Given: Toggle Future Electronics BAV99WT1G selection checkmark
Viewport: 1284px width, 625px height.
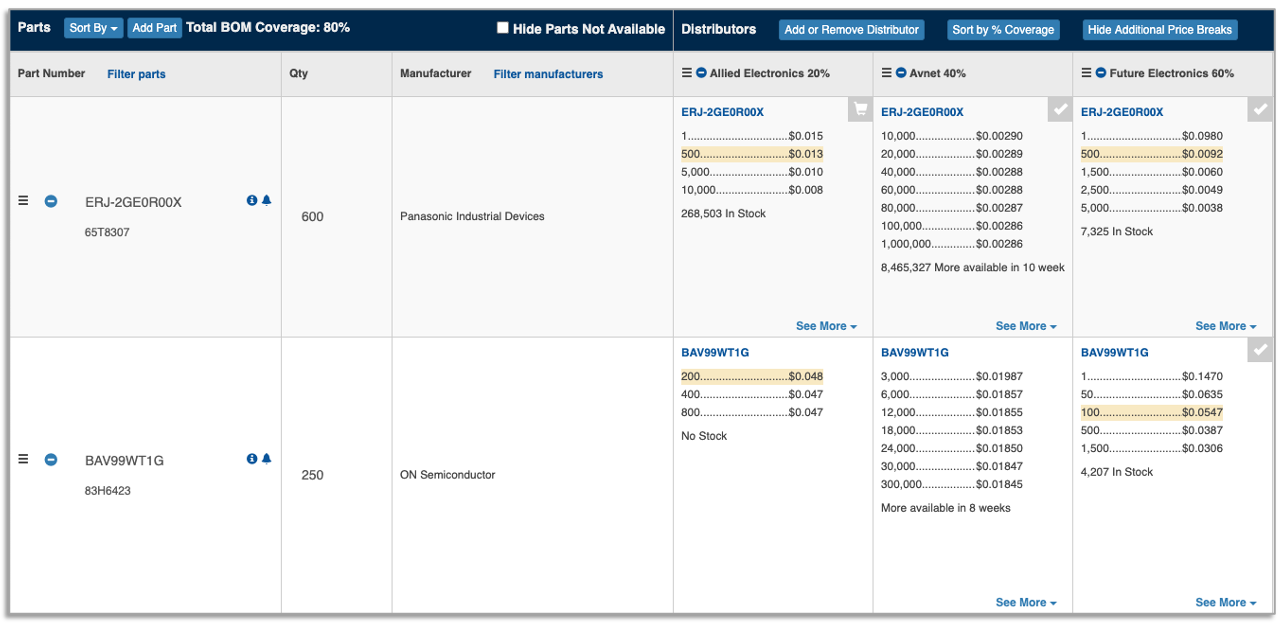Looking at the screenshot, I should pos(1260,349).
